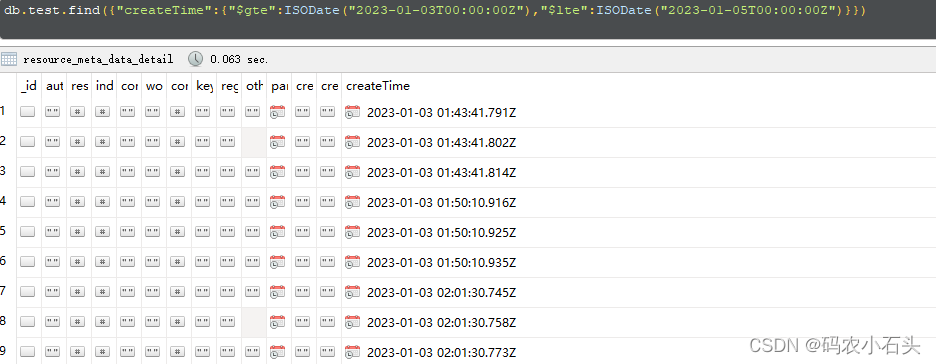Select the _id cell icon in the 02:01:30.773Z row
This screenshot has height=364, width=936.
[x=27, y=352]
